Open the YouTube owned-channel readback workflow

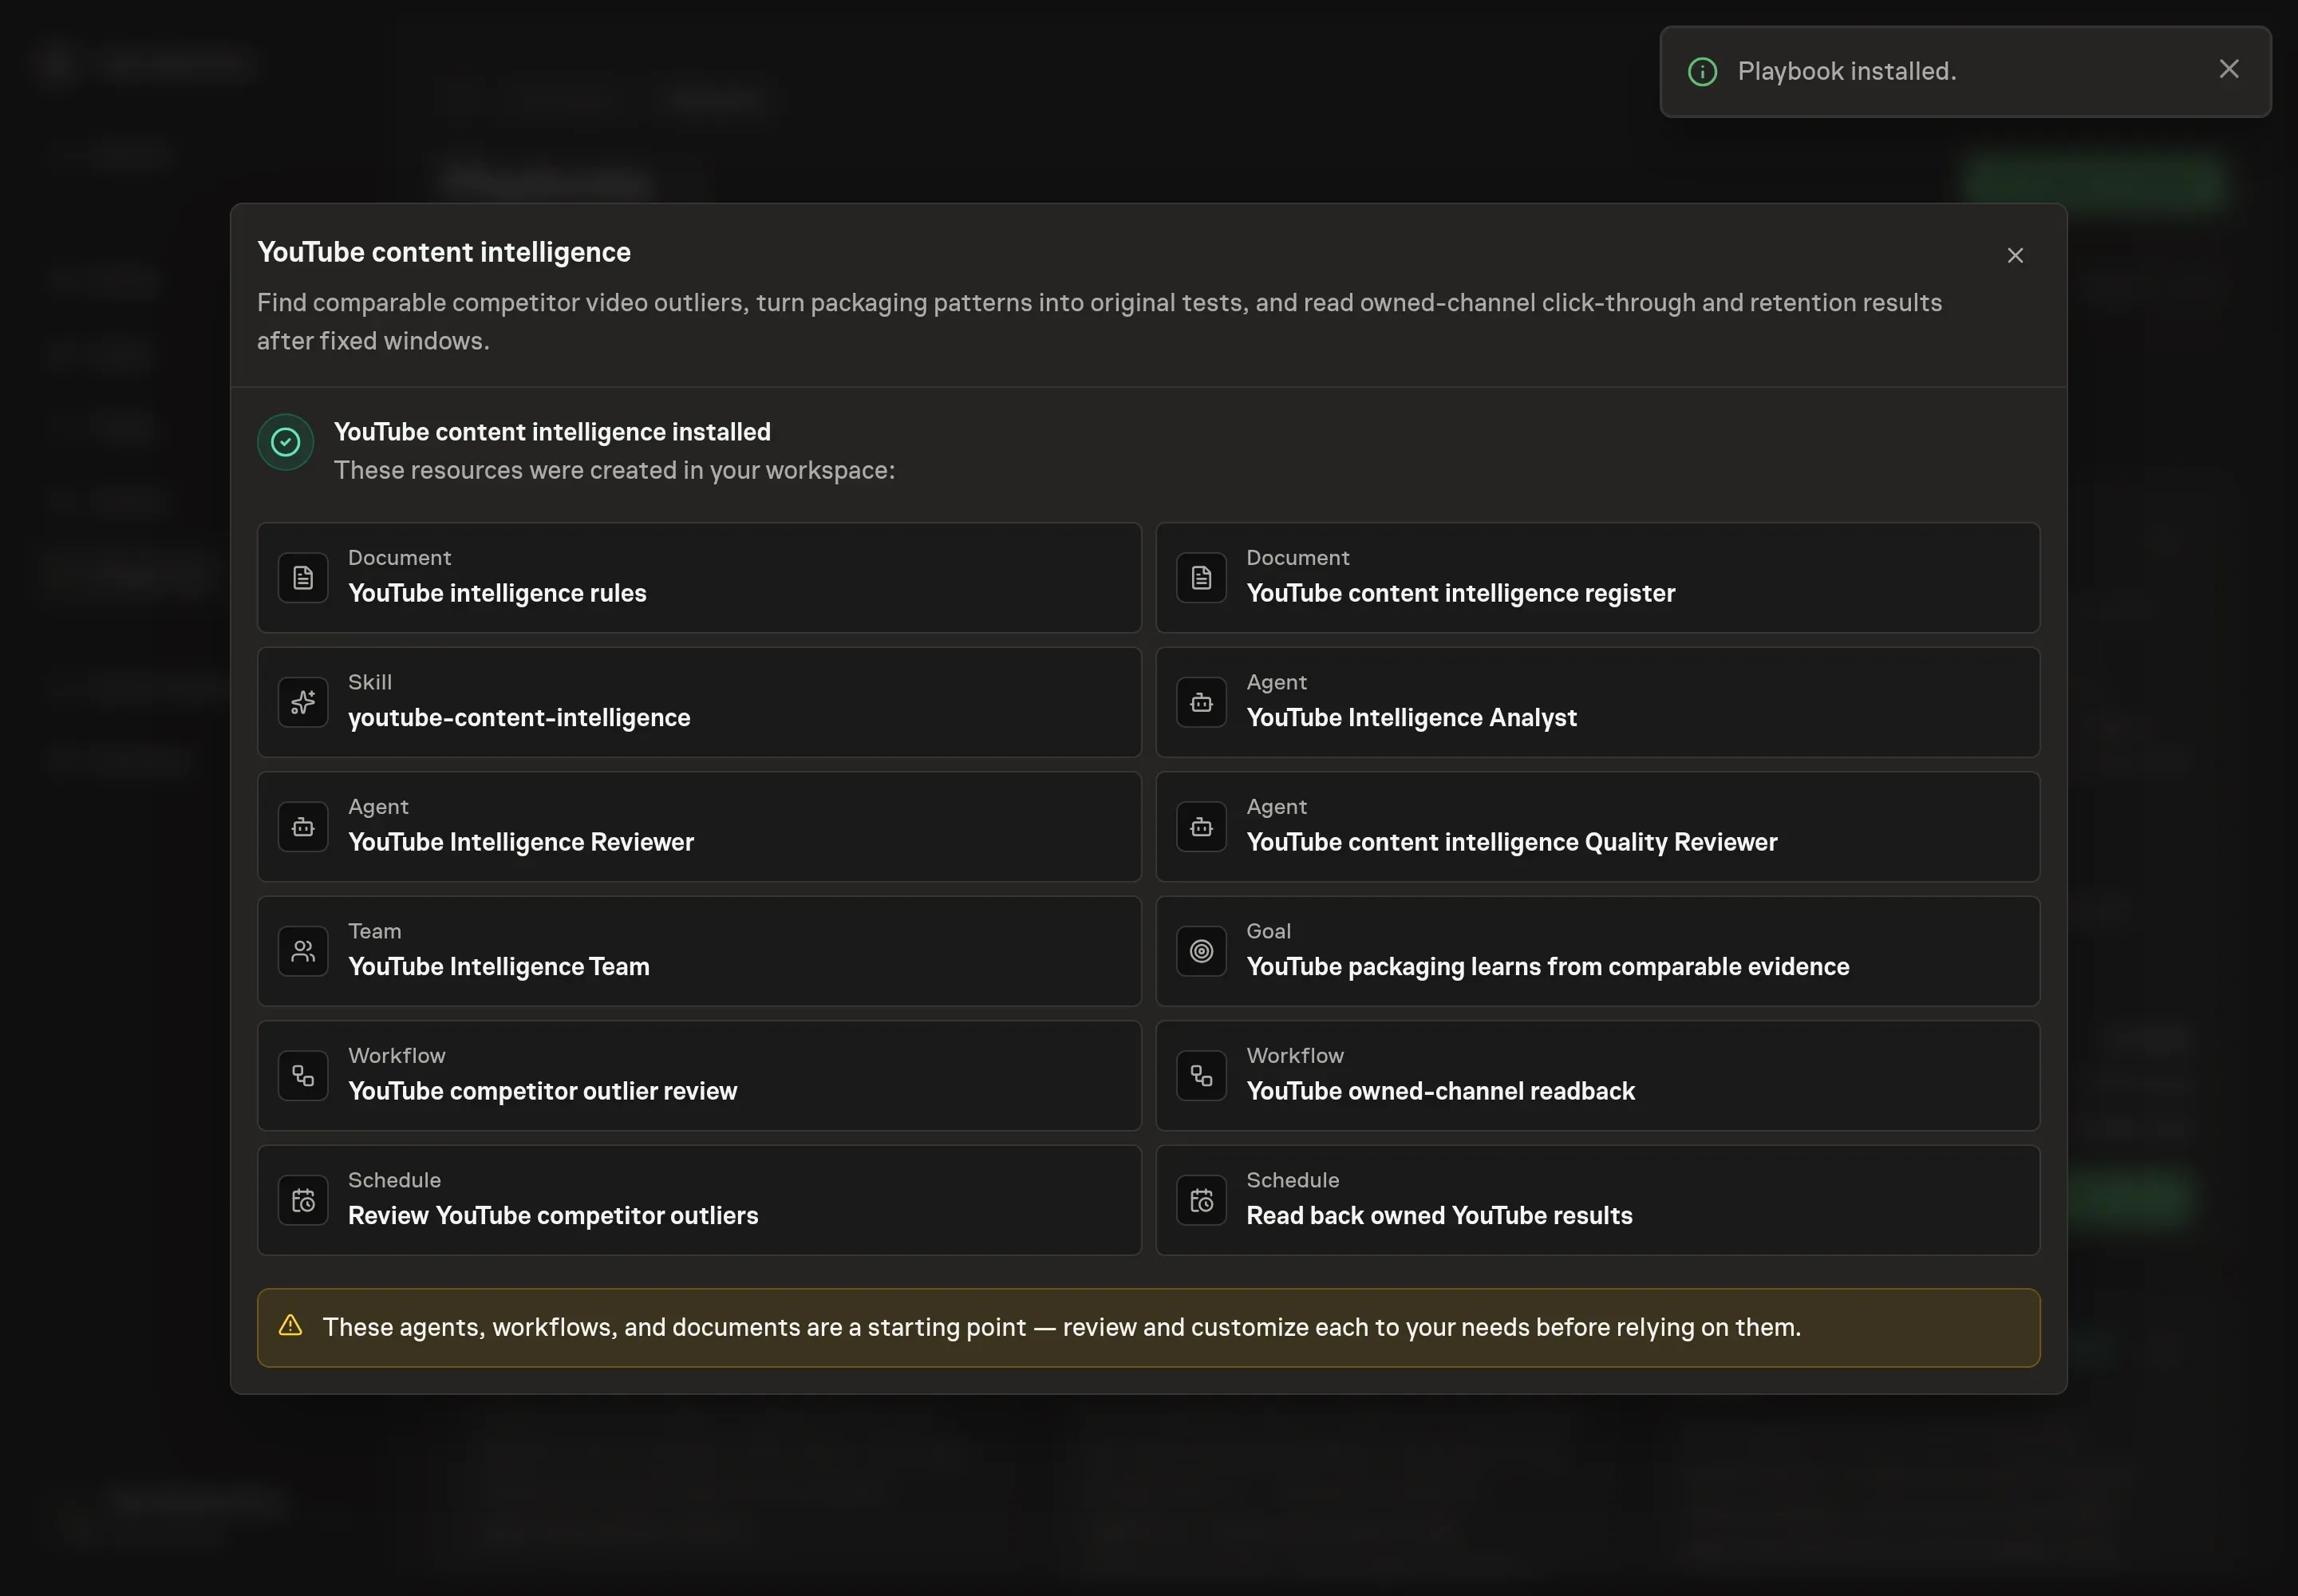point(1597,1076)
